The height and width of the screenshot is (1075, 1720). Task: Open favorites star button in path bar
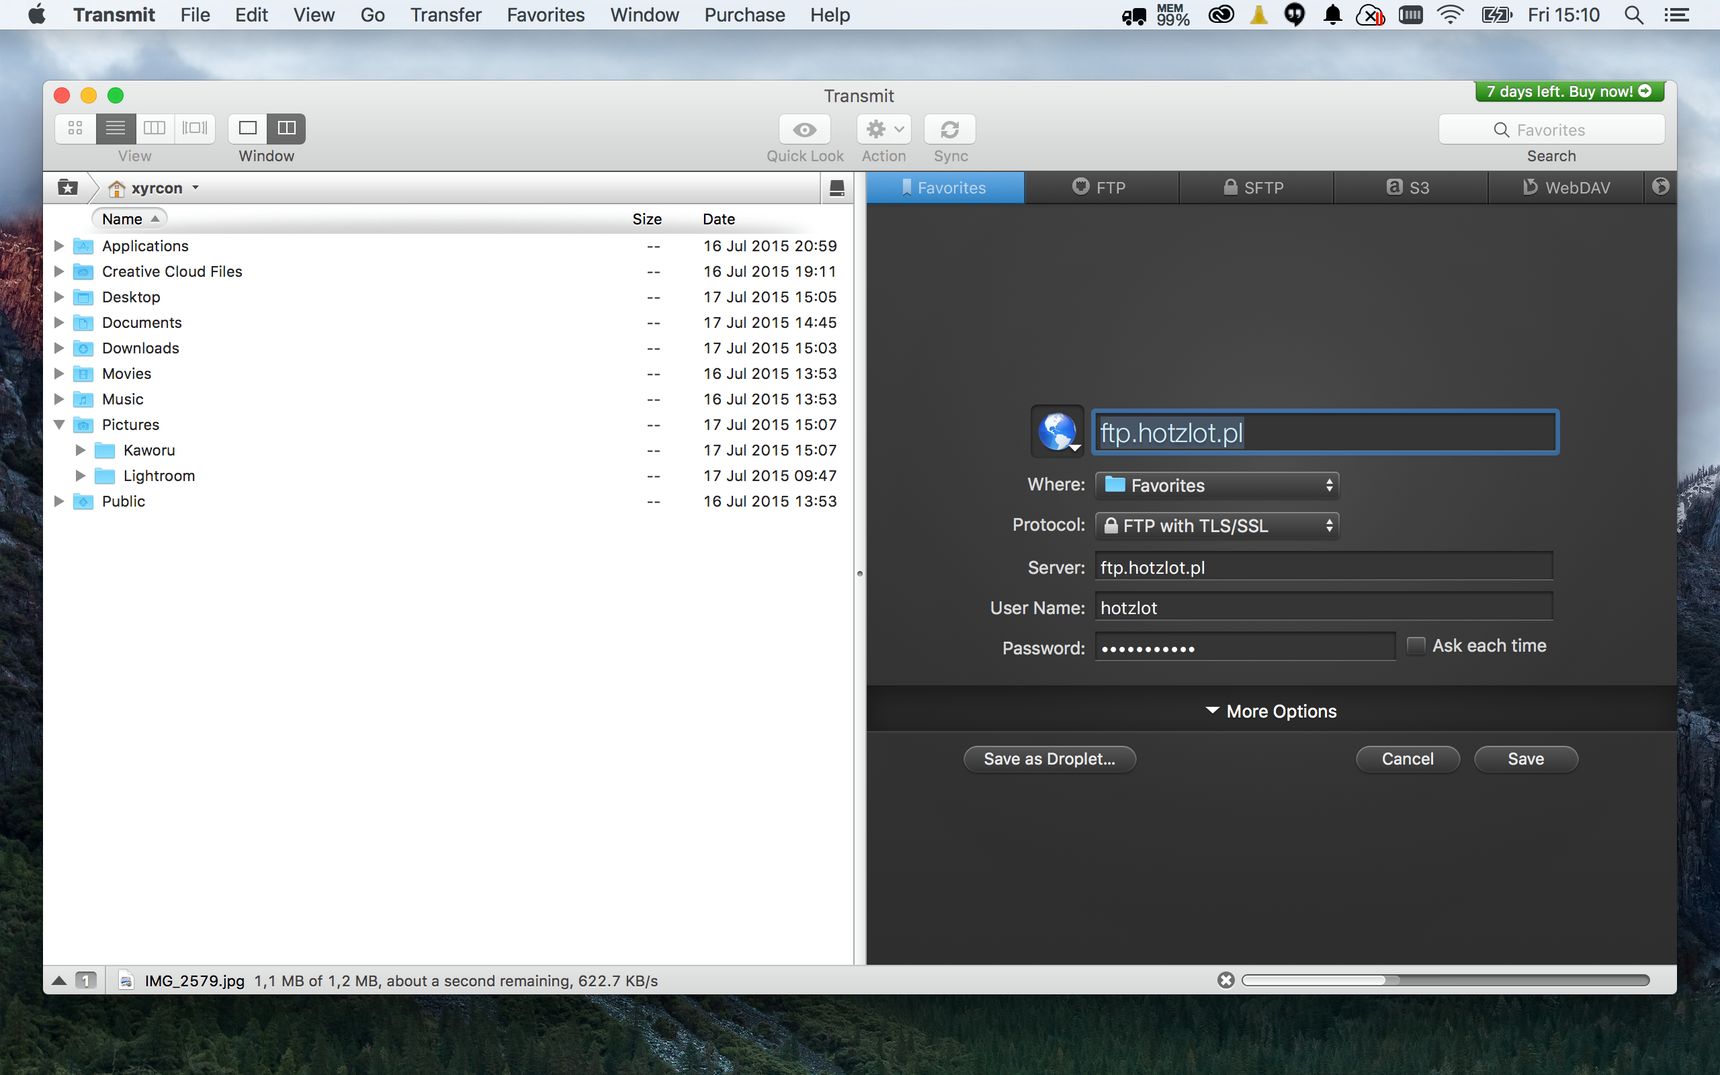pos(68,188)
